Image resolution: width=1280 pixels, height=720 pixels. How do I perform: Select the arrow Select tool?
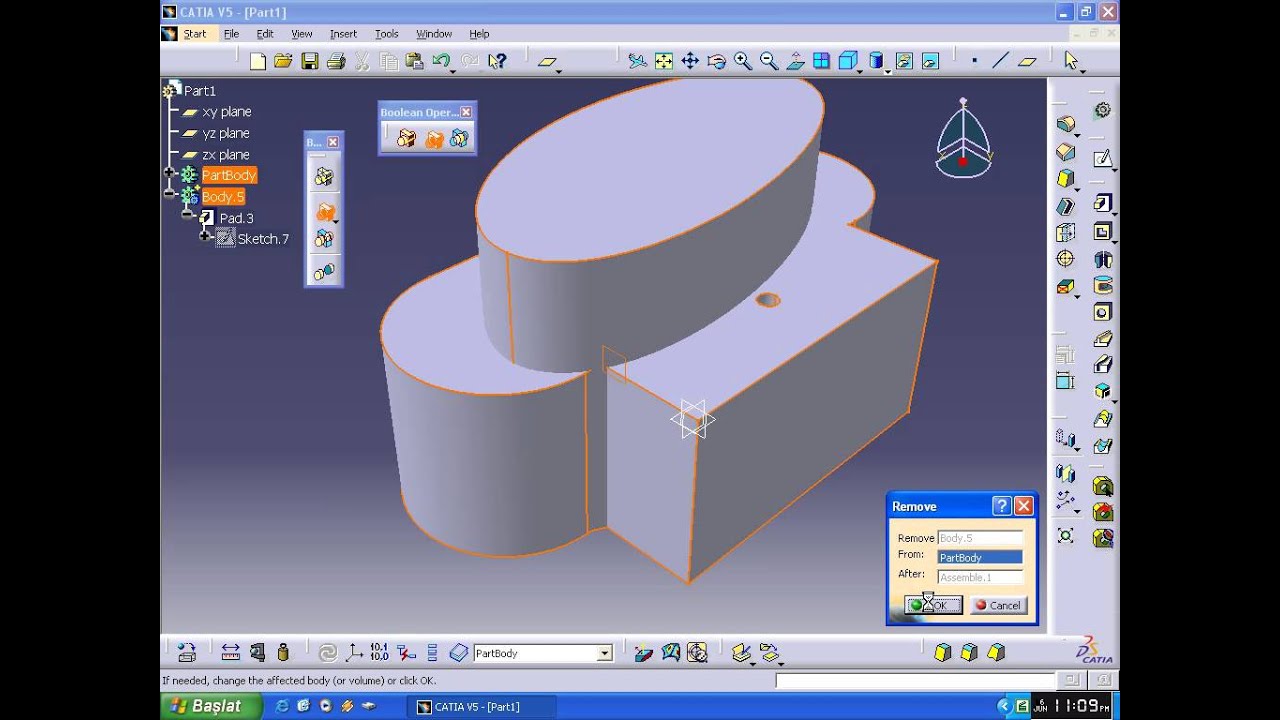point(1071,61)
